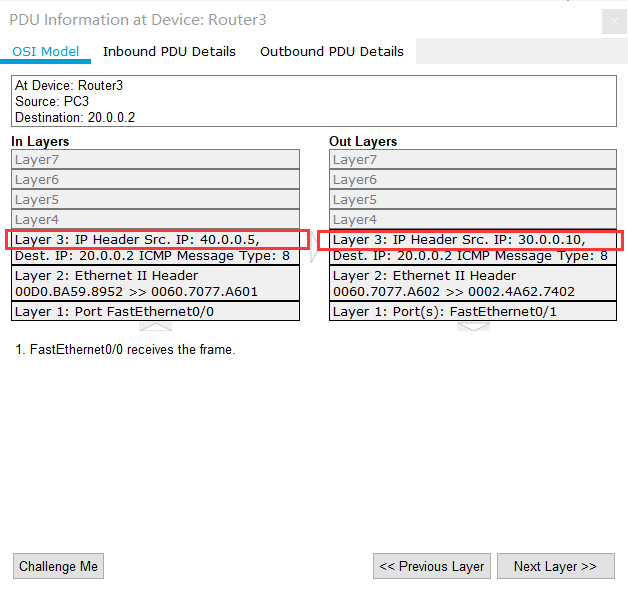Select the greyed Layer4 row under In Layers
The height and width of the screenshot is (608, 628).
(155, 219)
